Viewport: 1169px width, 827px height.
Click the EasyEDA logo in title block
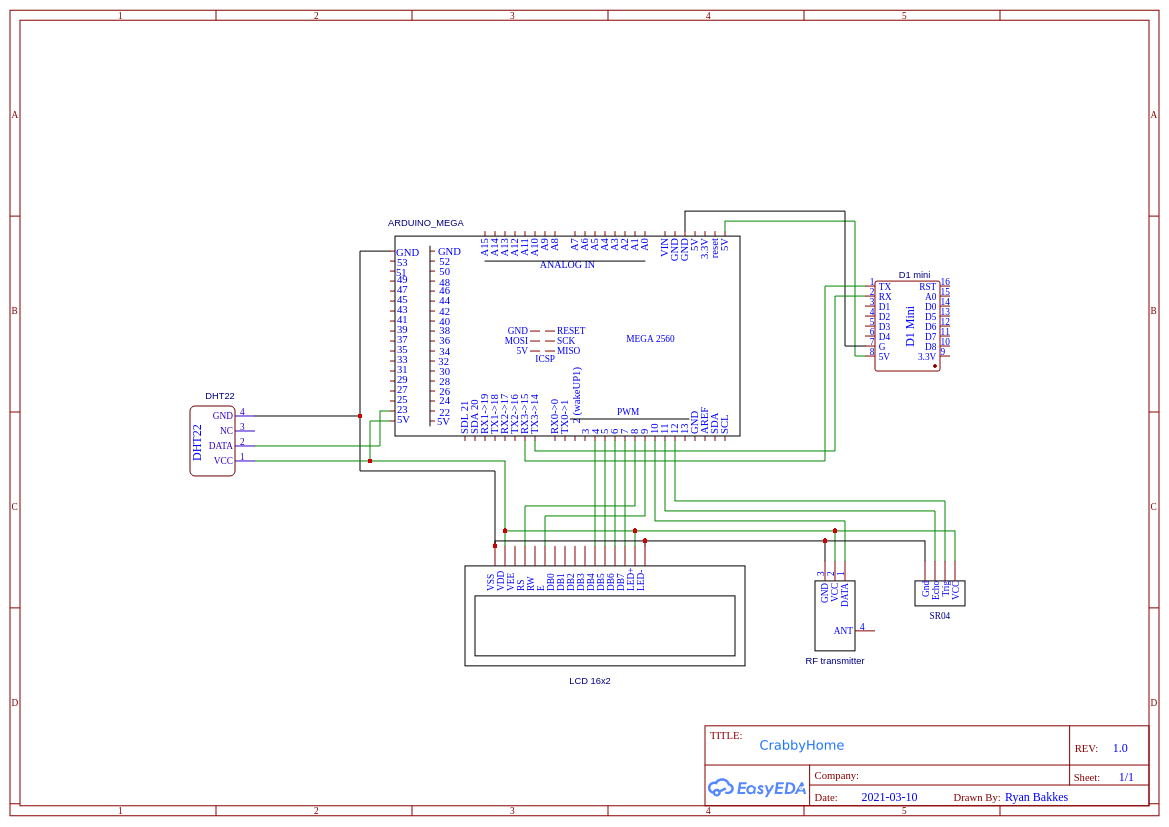(x=757, y=787)
